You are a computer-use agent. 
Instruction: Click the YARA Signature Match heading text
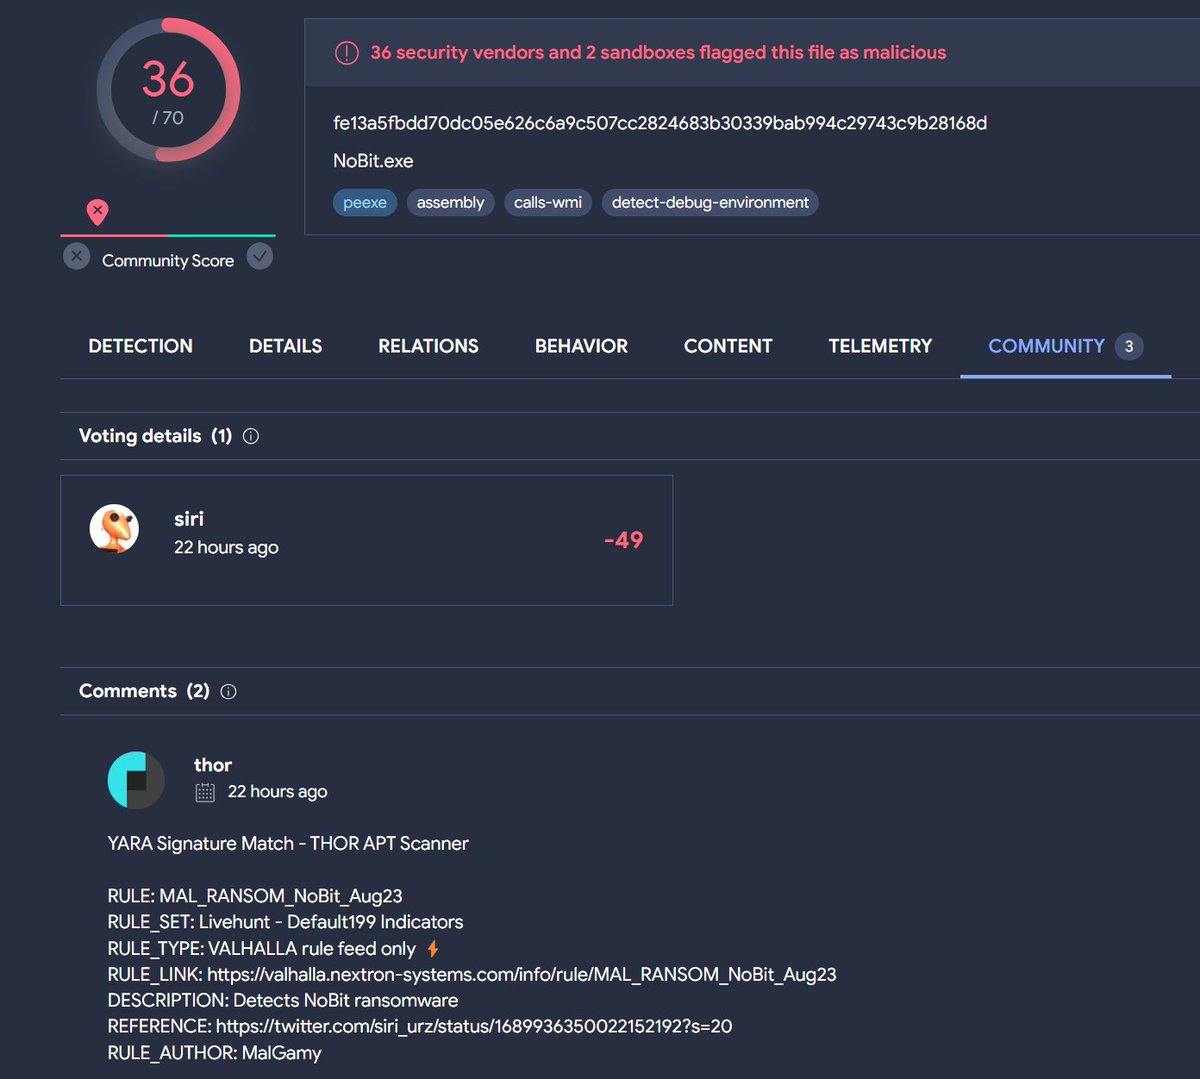(x=288, y=843)
